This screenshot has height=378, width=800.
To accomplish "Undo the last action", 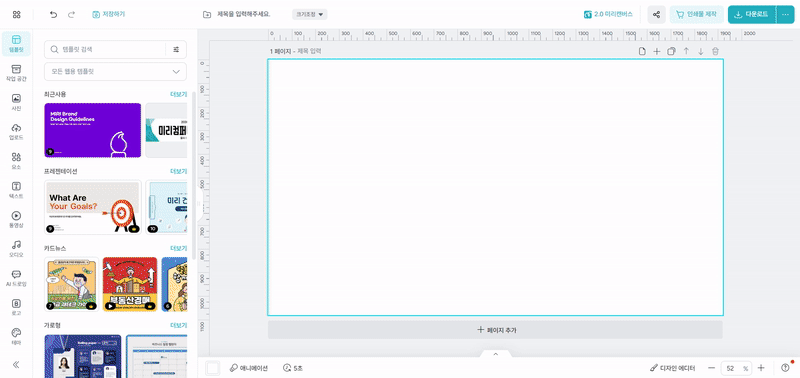I will [x=54, y=14].
